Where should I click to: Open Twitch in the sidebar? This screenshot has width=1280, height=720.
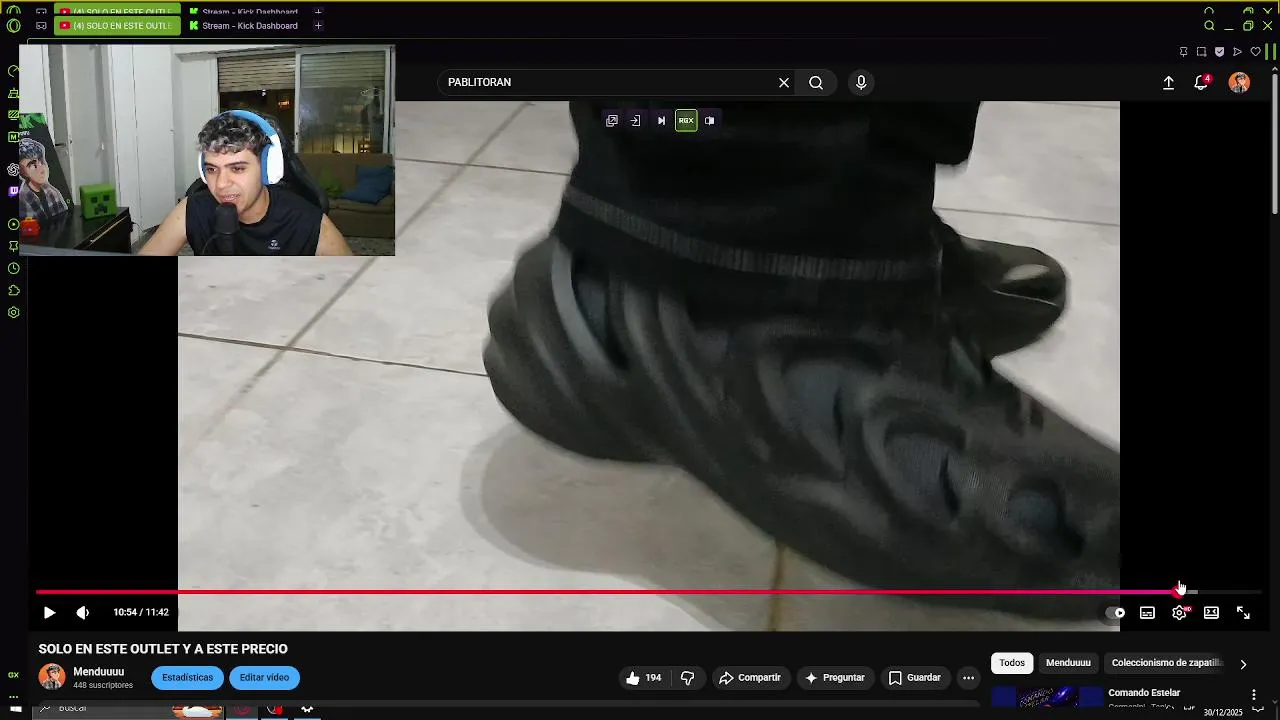tap(13, 191)
